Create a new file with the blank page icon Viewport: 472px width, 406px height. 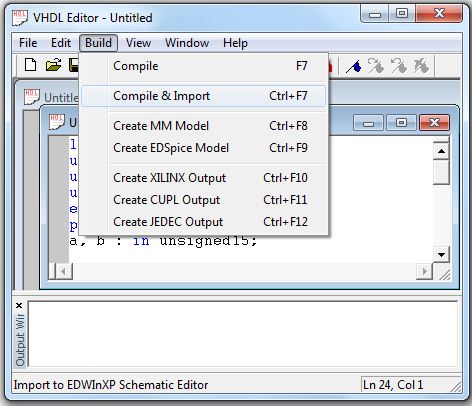click(31, 65)
